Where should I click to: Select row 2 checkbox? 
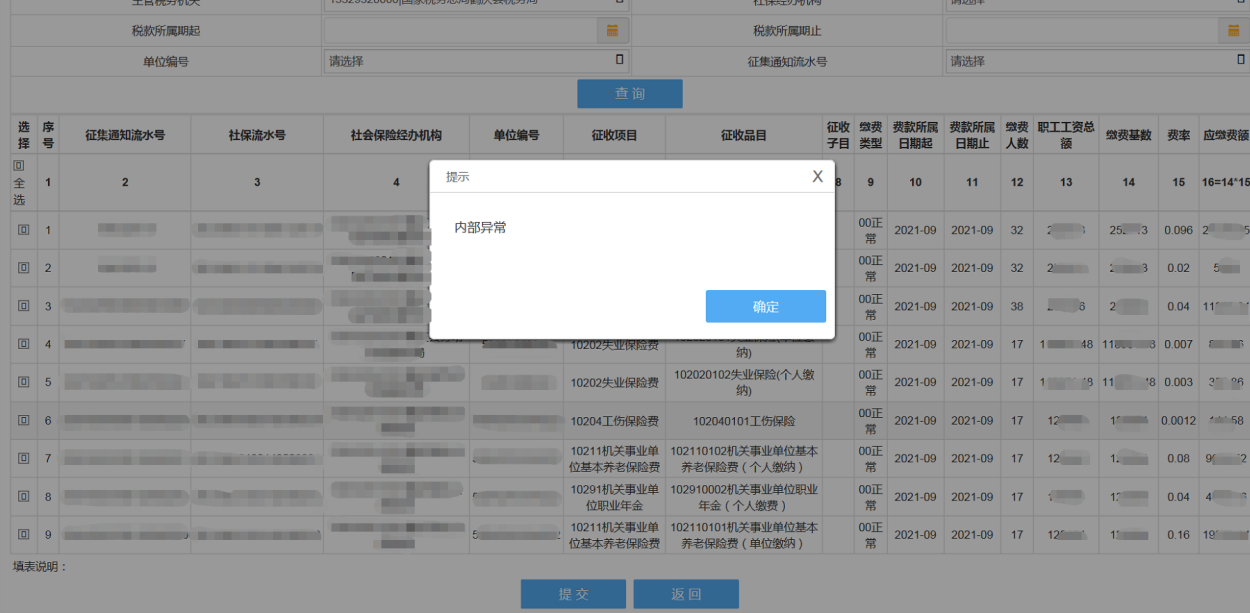pos(23,268)
